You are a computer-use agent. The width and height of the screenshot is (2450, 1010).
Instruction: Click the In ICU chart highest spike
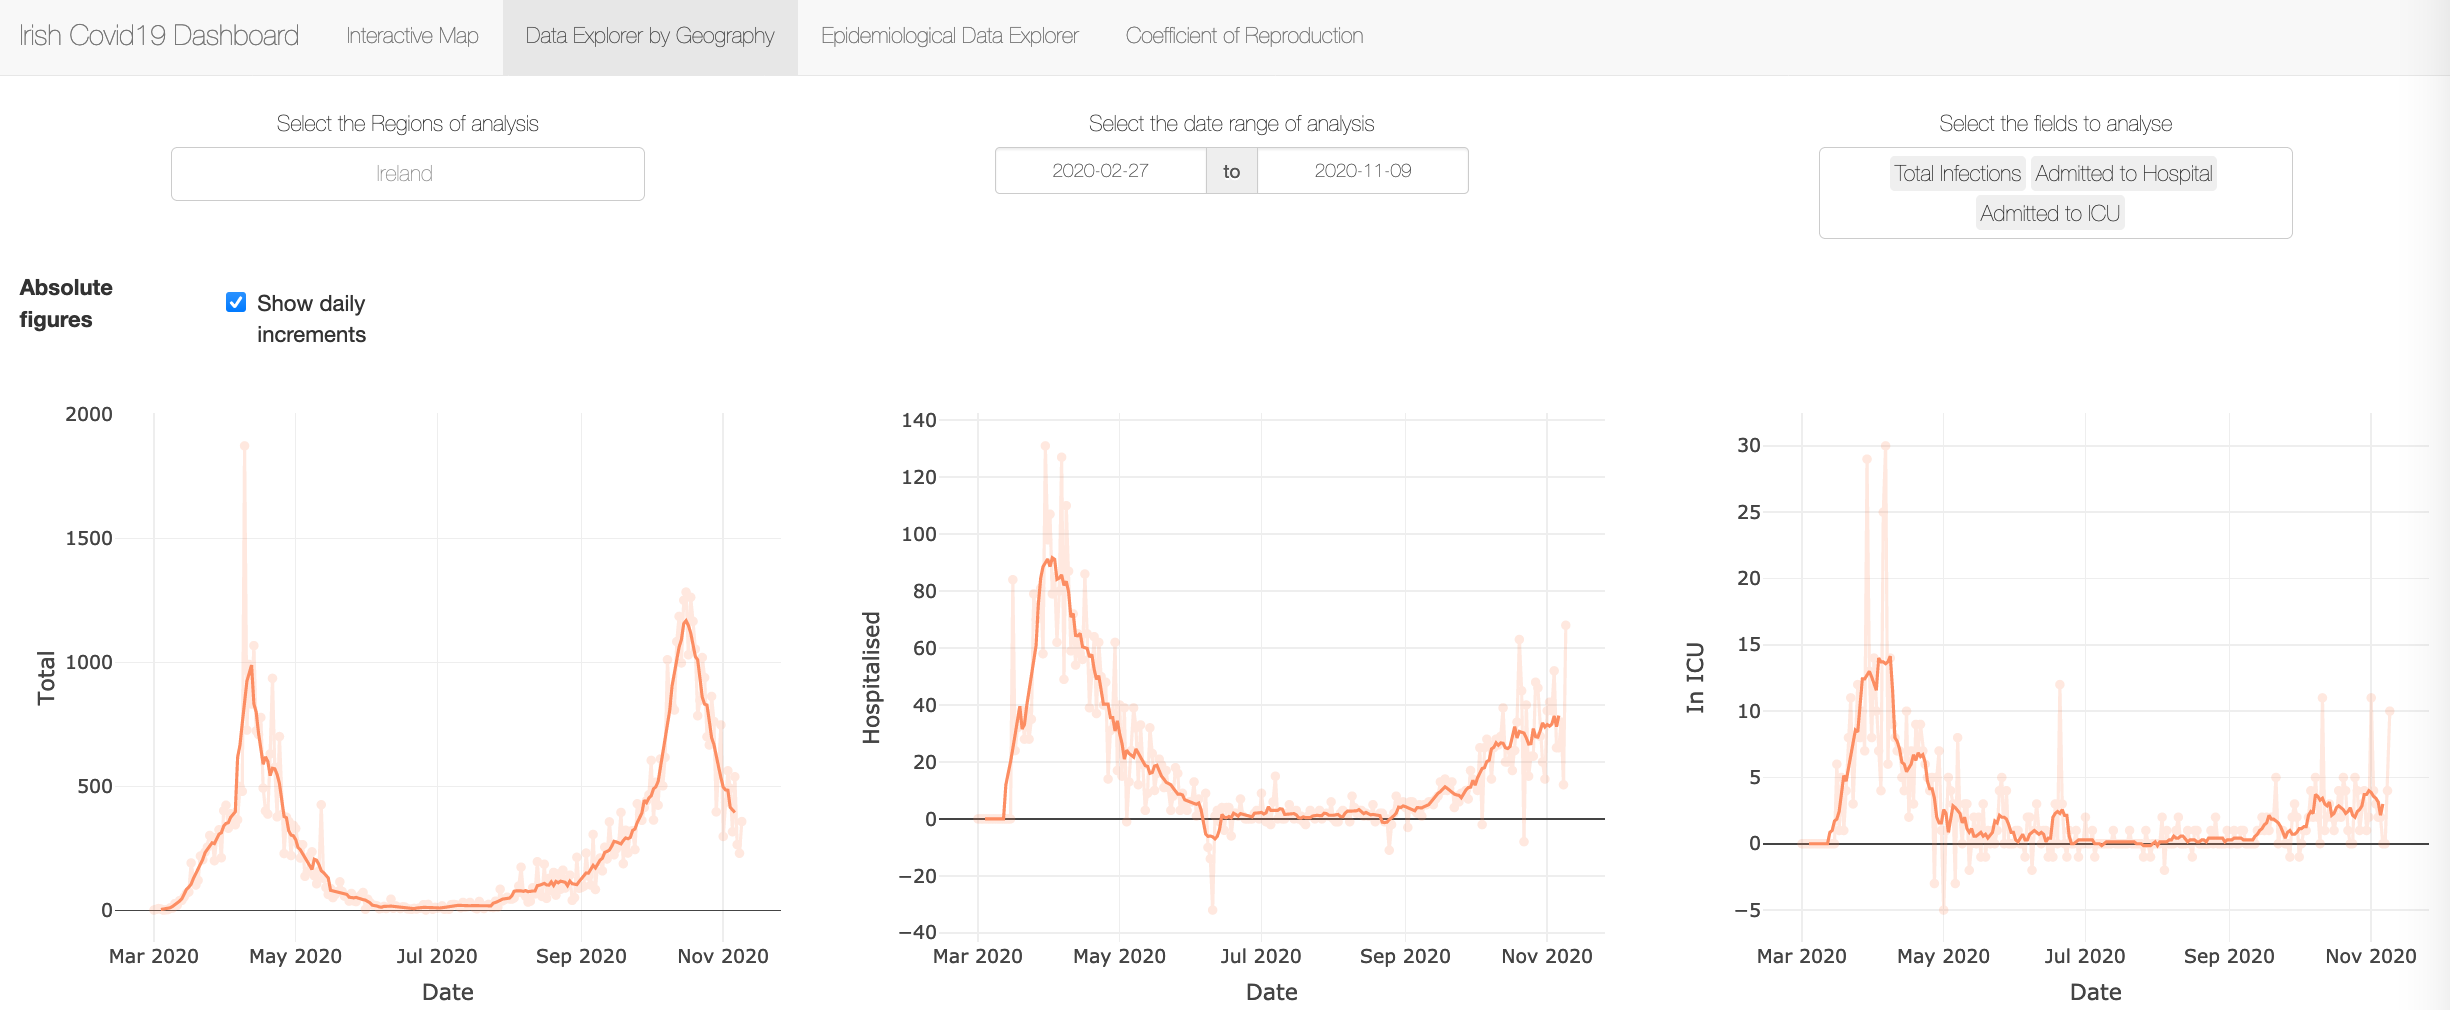pyautogui.click(x=1885, y=446)
